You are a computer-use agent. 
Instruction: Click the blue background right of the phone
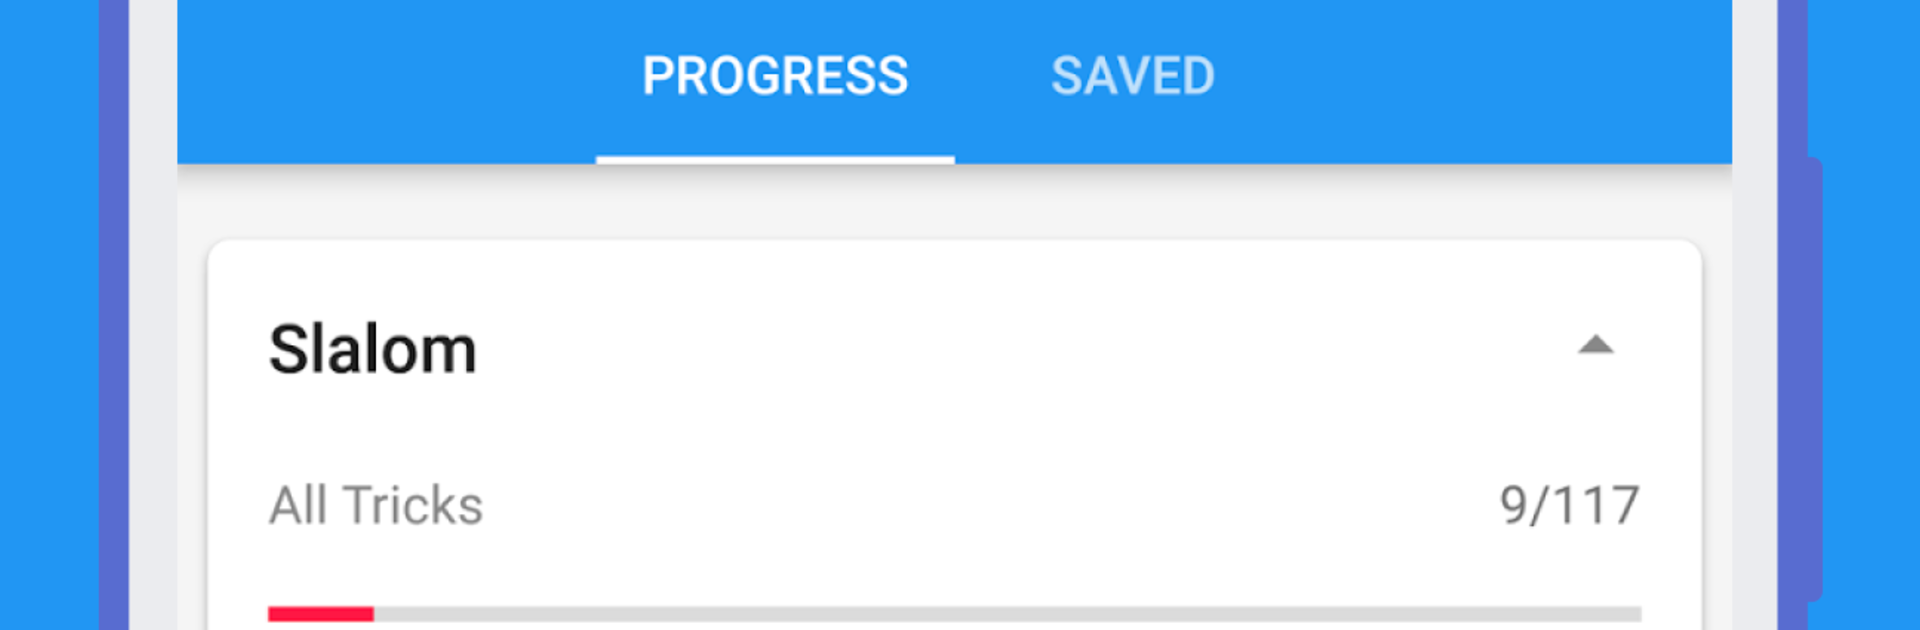pyautogui.click(x=1872, y=315)
